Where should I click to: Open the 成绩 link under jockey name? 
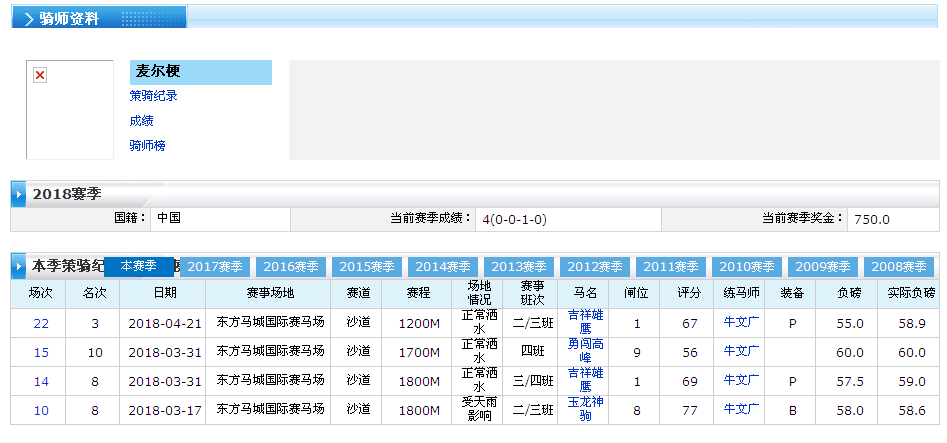[x=141, y=120]
